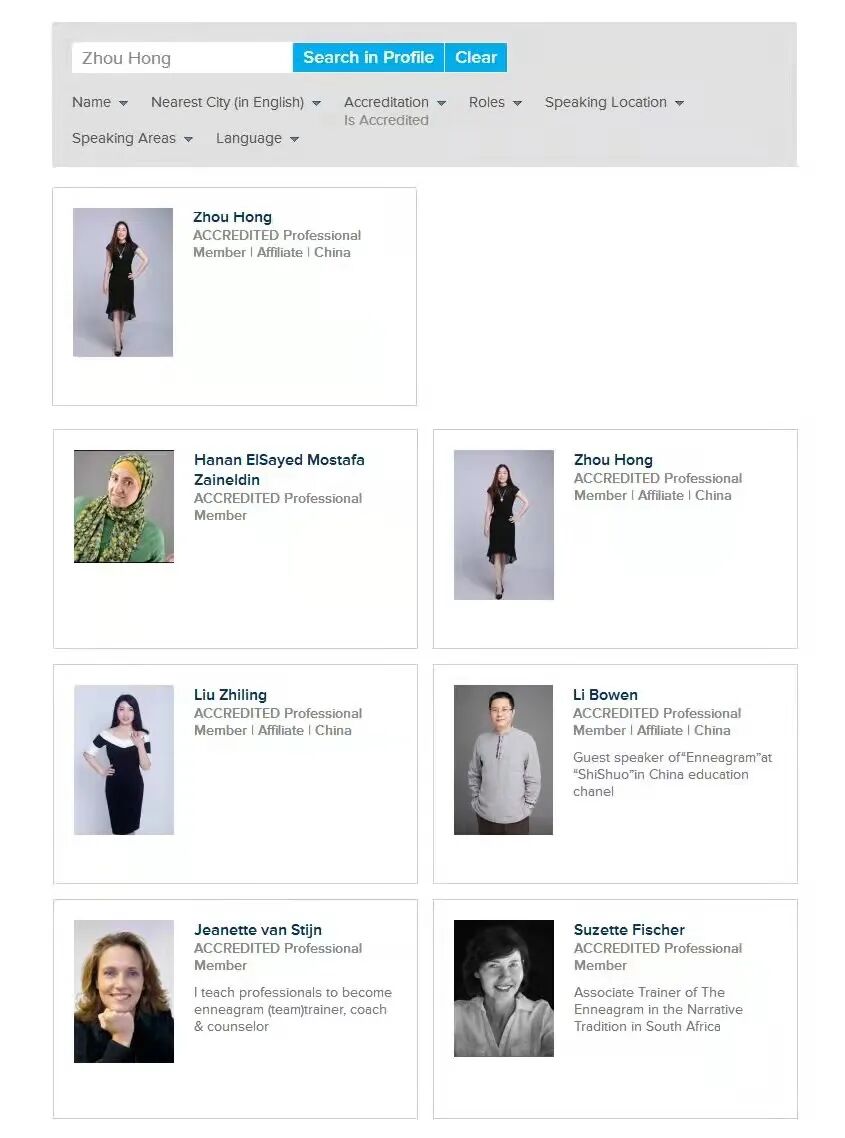The image size is (845, 1138).
Task: Open Hanan ElSayed Mostafa Zaineldin's profile photo
Action: [x=124, y=506]
